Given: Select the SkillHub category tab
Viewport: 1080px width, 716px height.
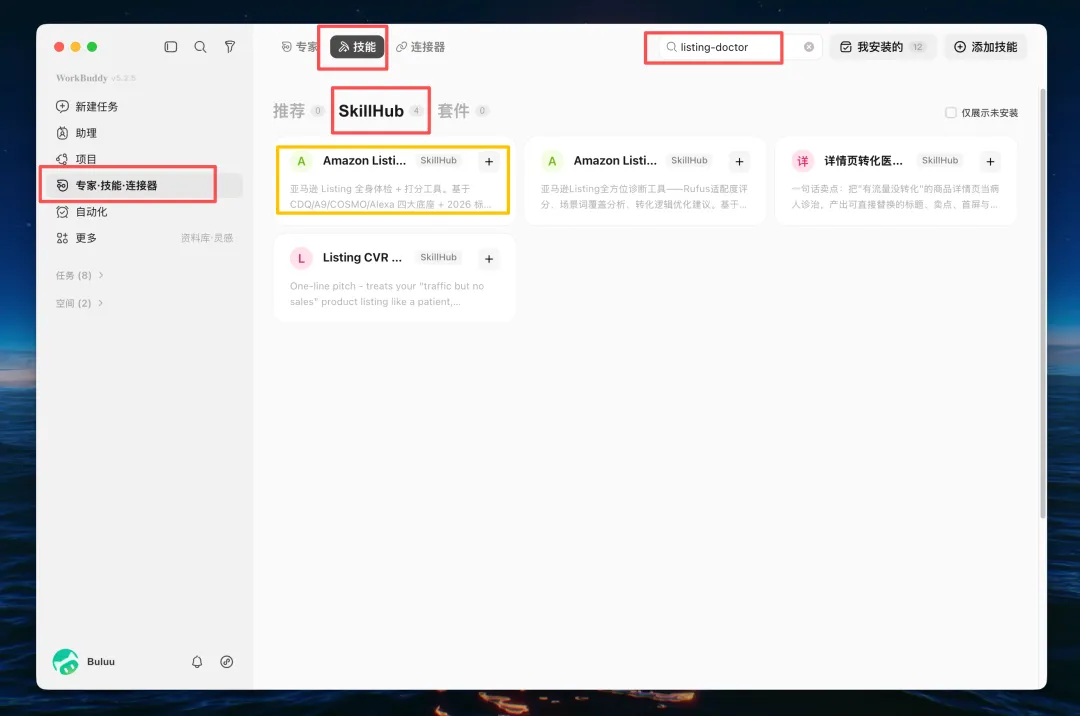Looking at the screenshot, I should coord(380,111).
